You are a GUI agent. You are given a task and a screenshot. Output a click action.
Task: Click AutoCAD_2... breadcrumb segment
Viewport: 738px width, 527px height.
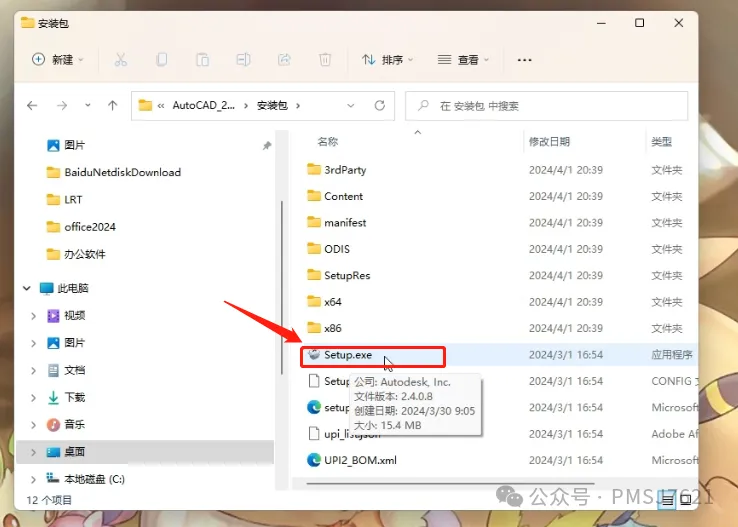203,105
